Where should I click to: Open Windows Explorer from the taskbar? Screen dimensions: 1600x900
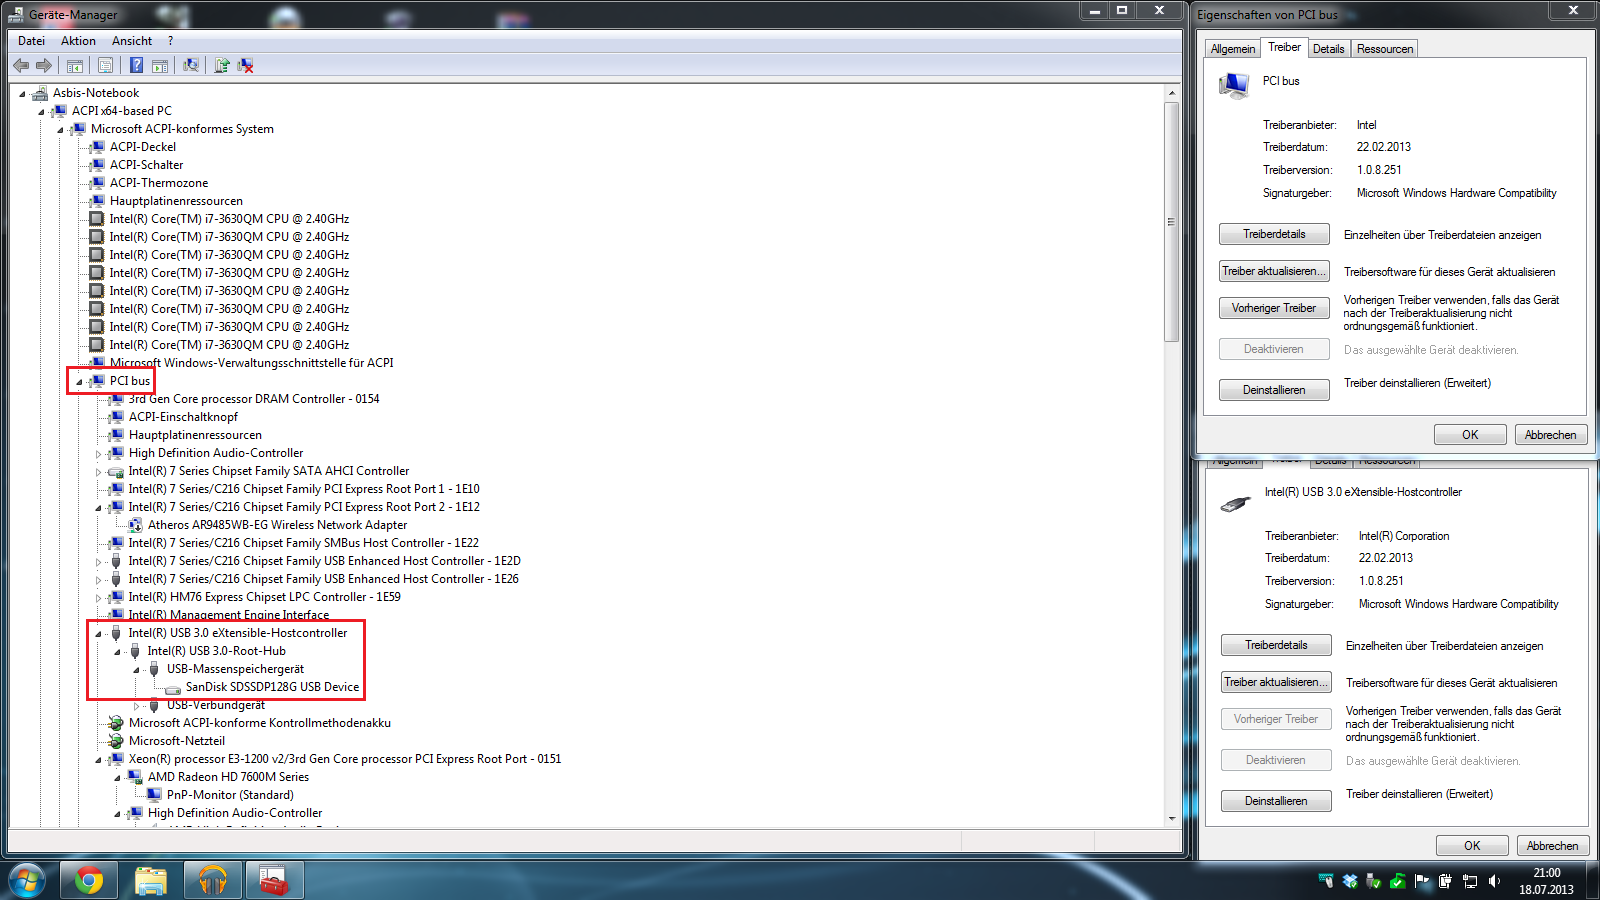[151, 881]
